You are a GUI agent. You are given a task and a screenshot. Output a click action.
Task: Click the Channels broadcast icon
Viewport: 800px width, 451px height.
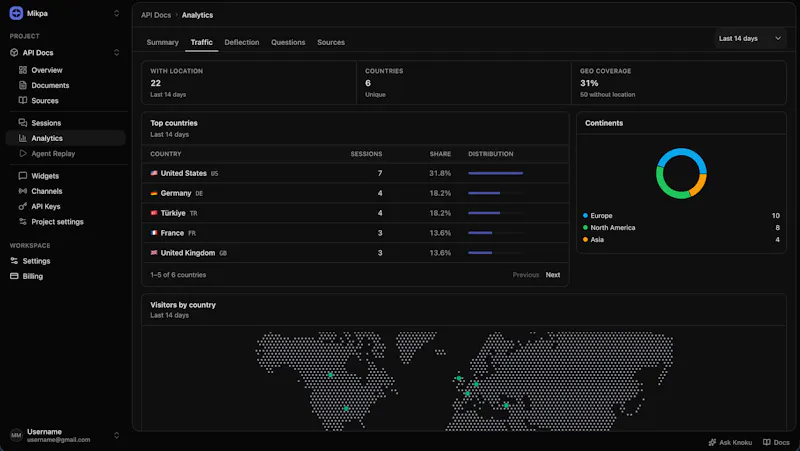[23, 191]
